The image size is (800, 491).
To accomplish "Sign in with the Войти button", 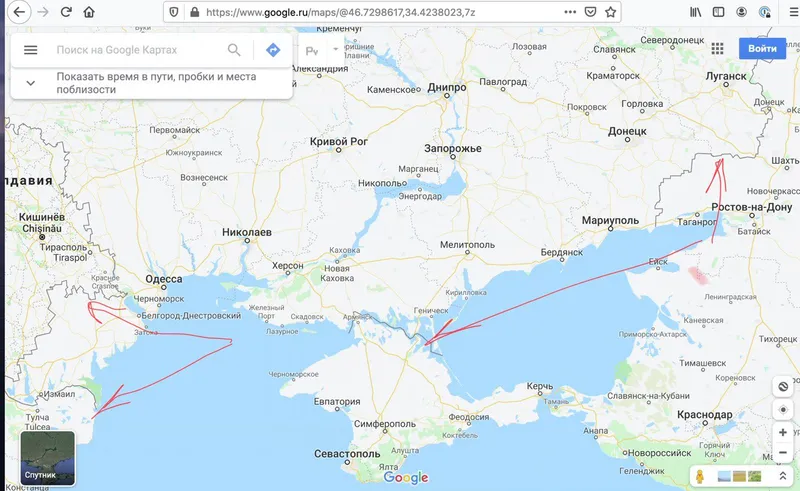I will pyautogui.click(x=762, y=48).
